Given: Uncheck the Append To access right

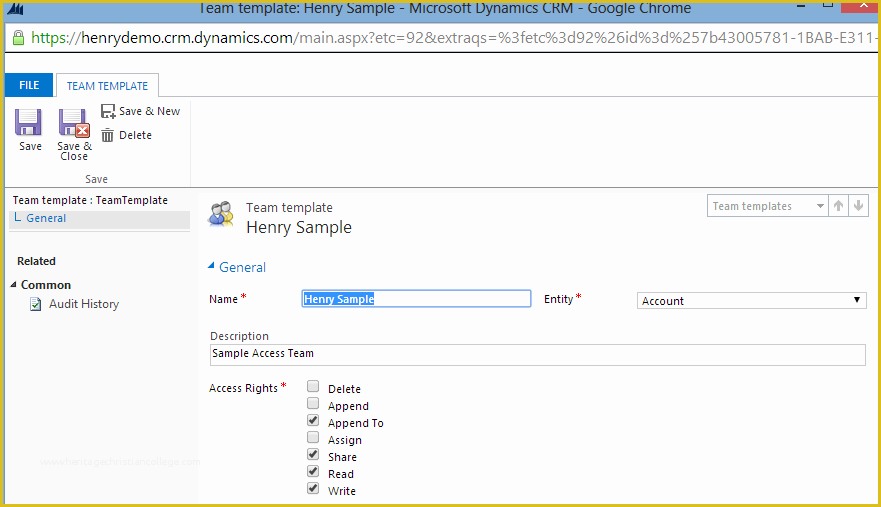Looking at the screenshot, I should [313, 420].
